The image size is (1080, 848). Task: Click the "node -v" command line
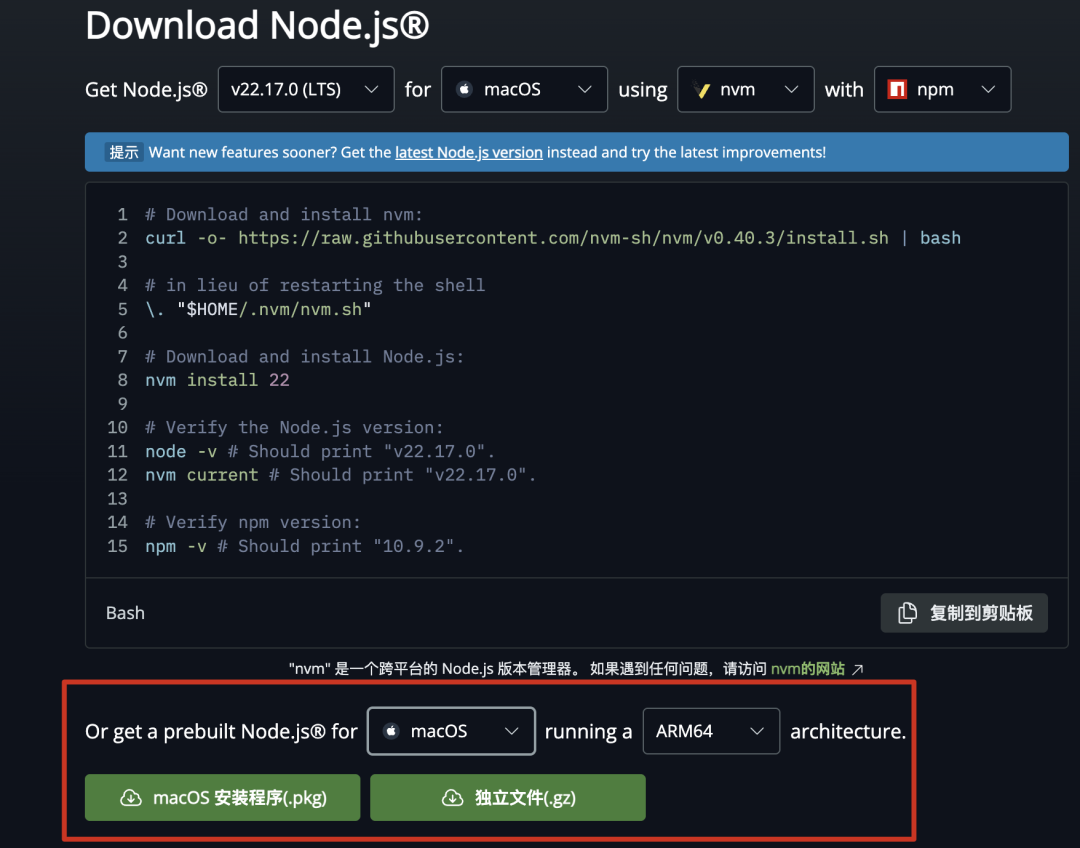(x=320, y=451)
